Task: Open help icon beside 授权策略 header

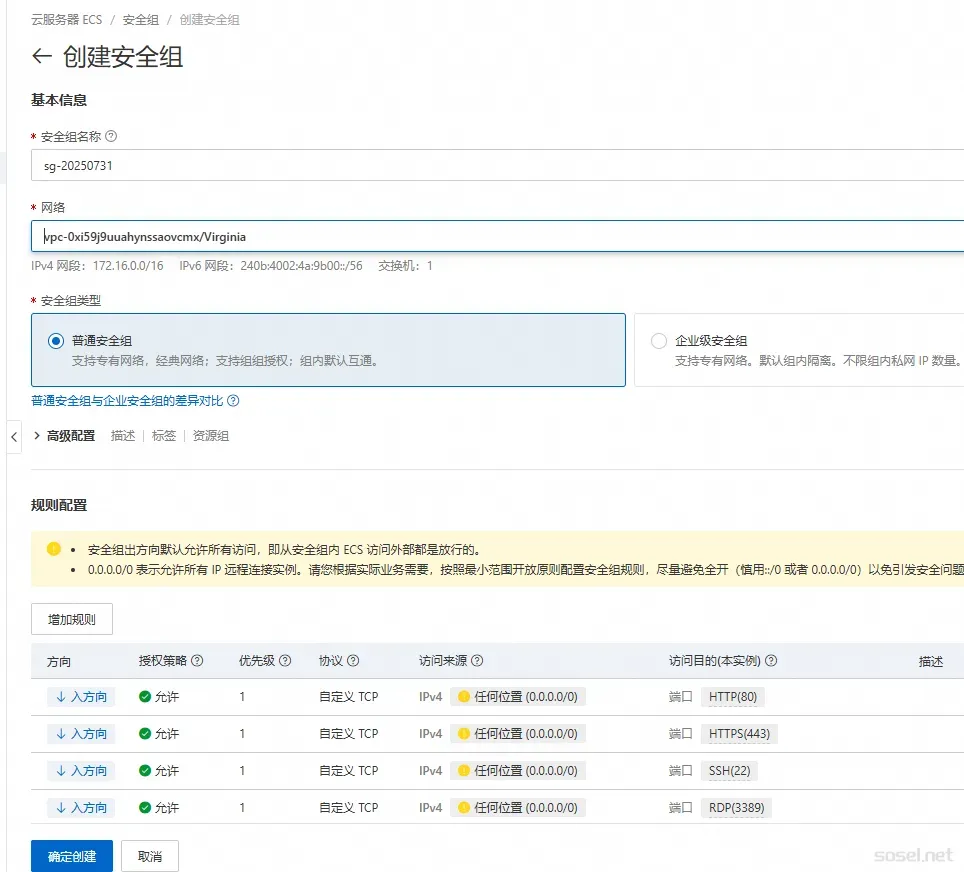Action: [x=197, y=660]
